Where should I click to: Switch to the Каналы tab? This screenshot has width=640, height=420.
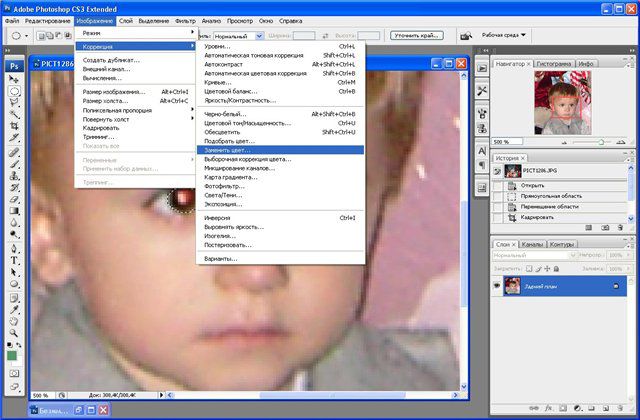534,244
